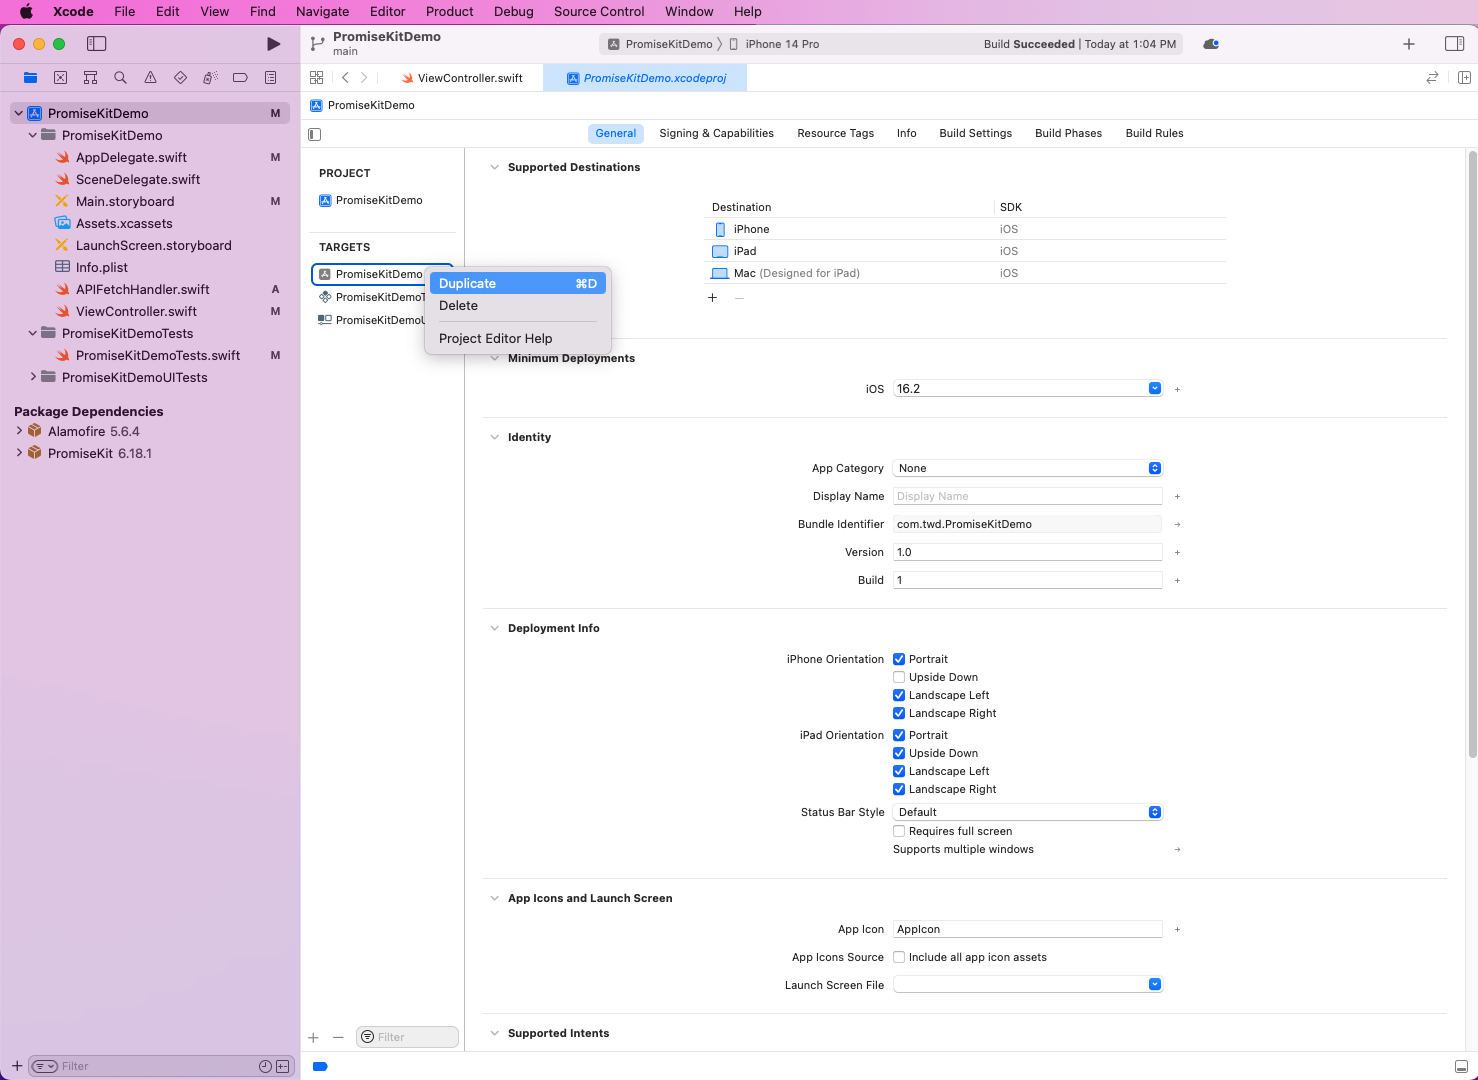The width and height of the screenshot is (1478, 1080).
Task: Click the plus button at navigator bottom
Action: [x=17, y=1066]
